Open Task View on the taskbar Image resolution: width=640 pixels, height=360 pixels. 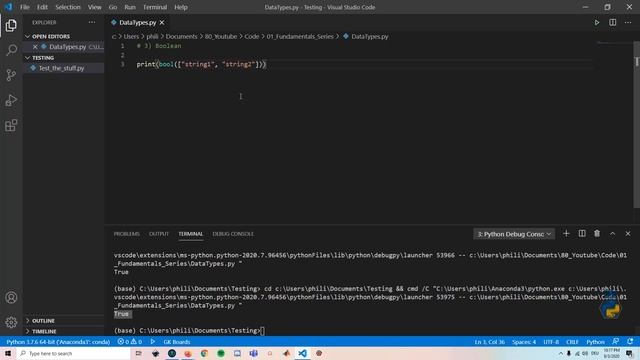[x=139, y=353]
